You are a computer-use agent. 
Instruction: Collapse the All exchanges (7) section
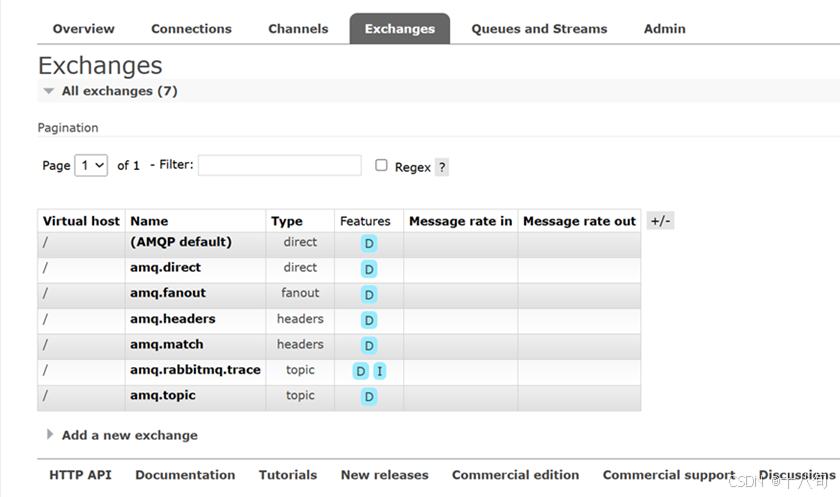tap(119, 91)
